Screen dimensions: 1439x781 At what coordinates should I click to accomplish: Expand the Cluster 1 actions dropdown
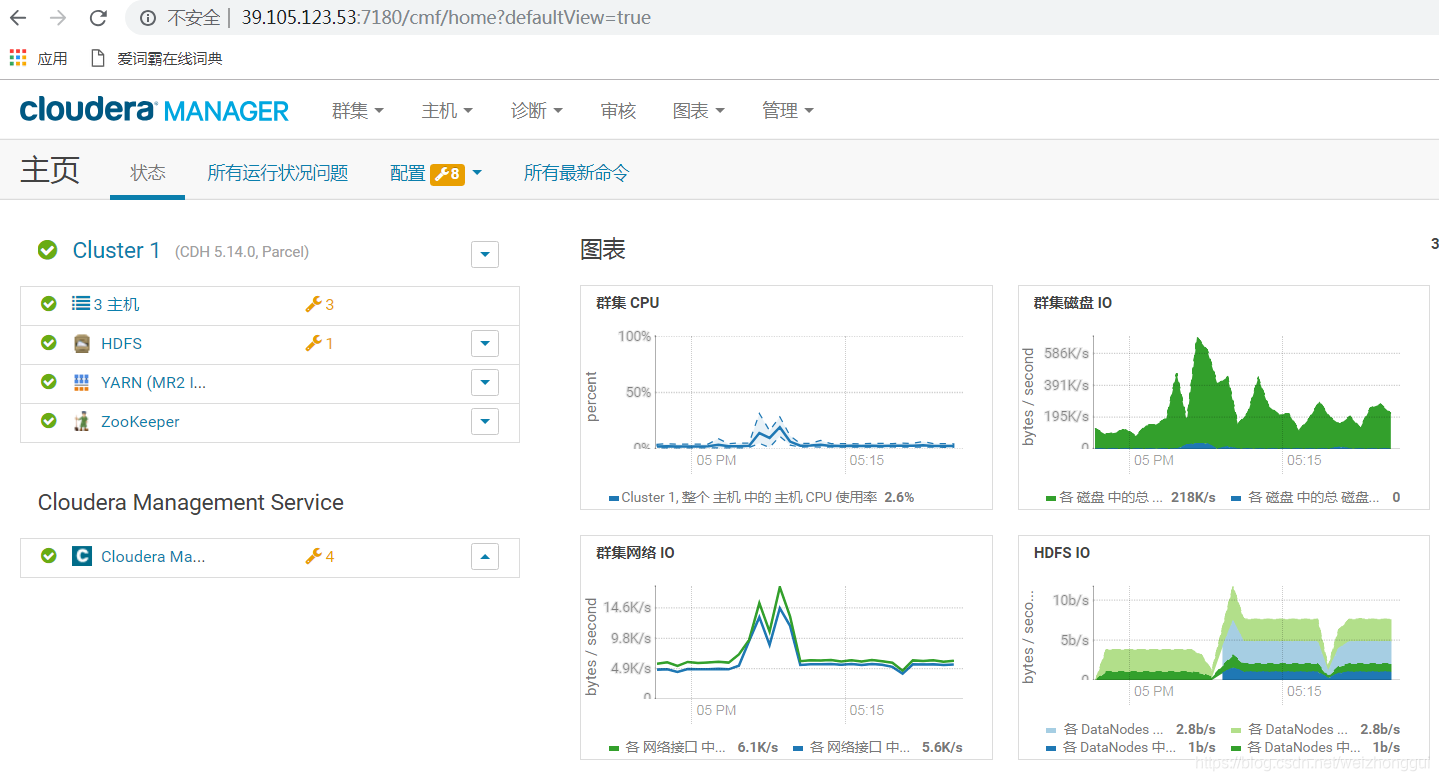(x=485, y=254)
